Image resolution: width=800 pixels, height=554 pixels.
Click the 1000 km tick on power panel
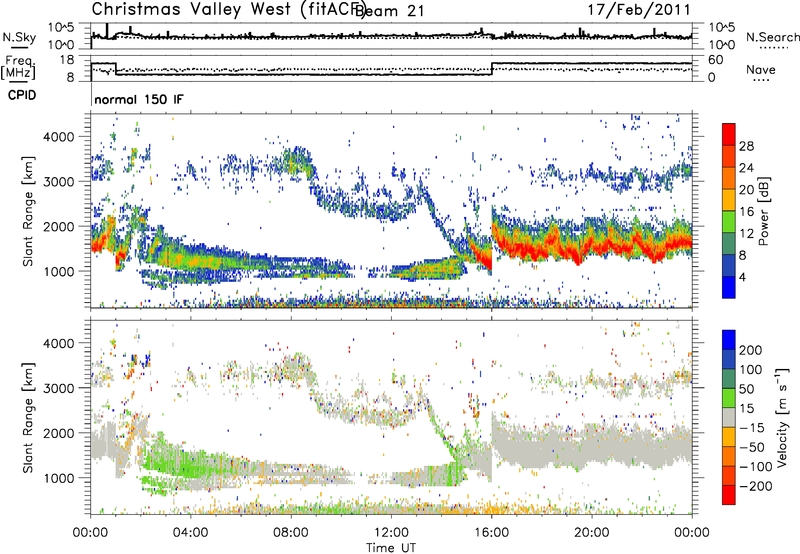pyautogui.click(x=60, y=271)
